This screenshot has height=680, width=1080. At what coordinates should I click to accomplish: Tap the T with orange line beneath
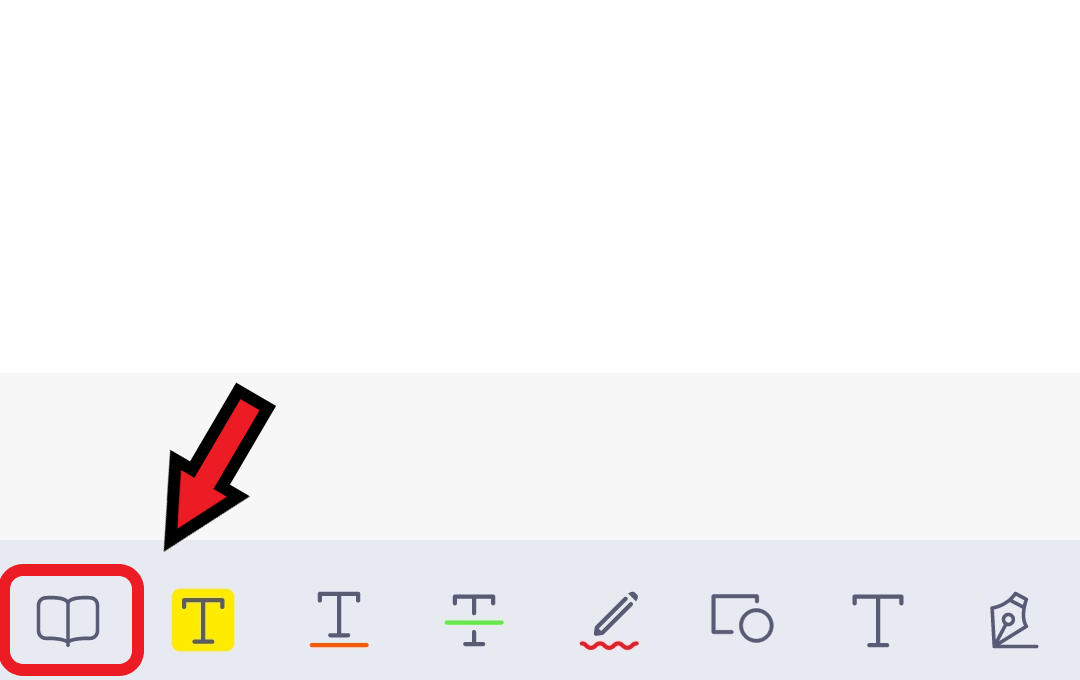(x=339, y=619)
